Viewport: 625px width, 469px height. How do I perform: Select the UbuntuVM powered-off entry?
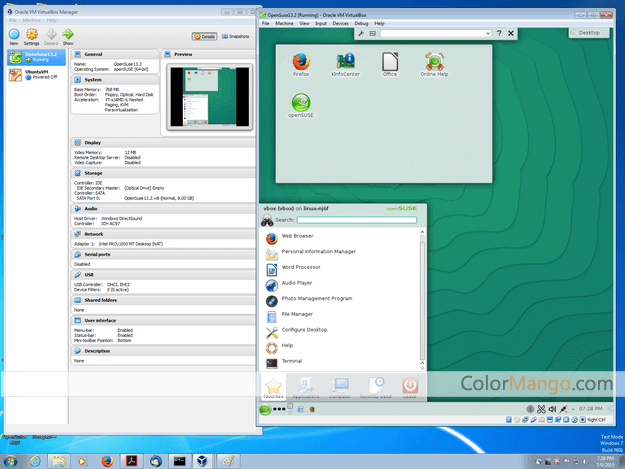pos(36,75)
